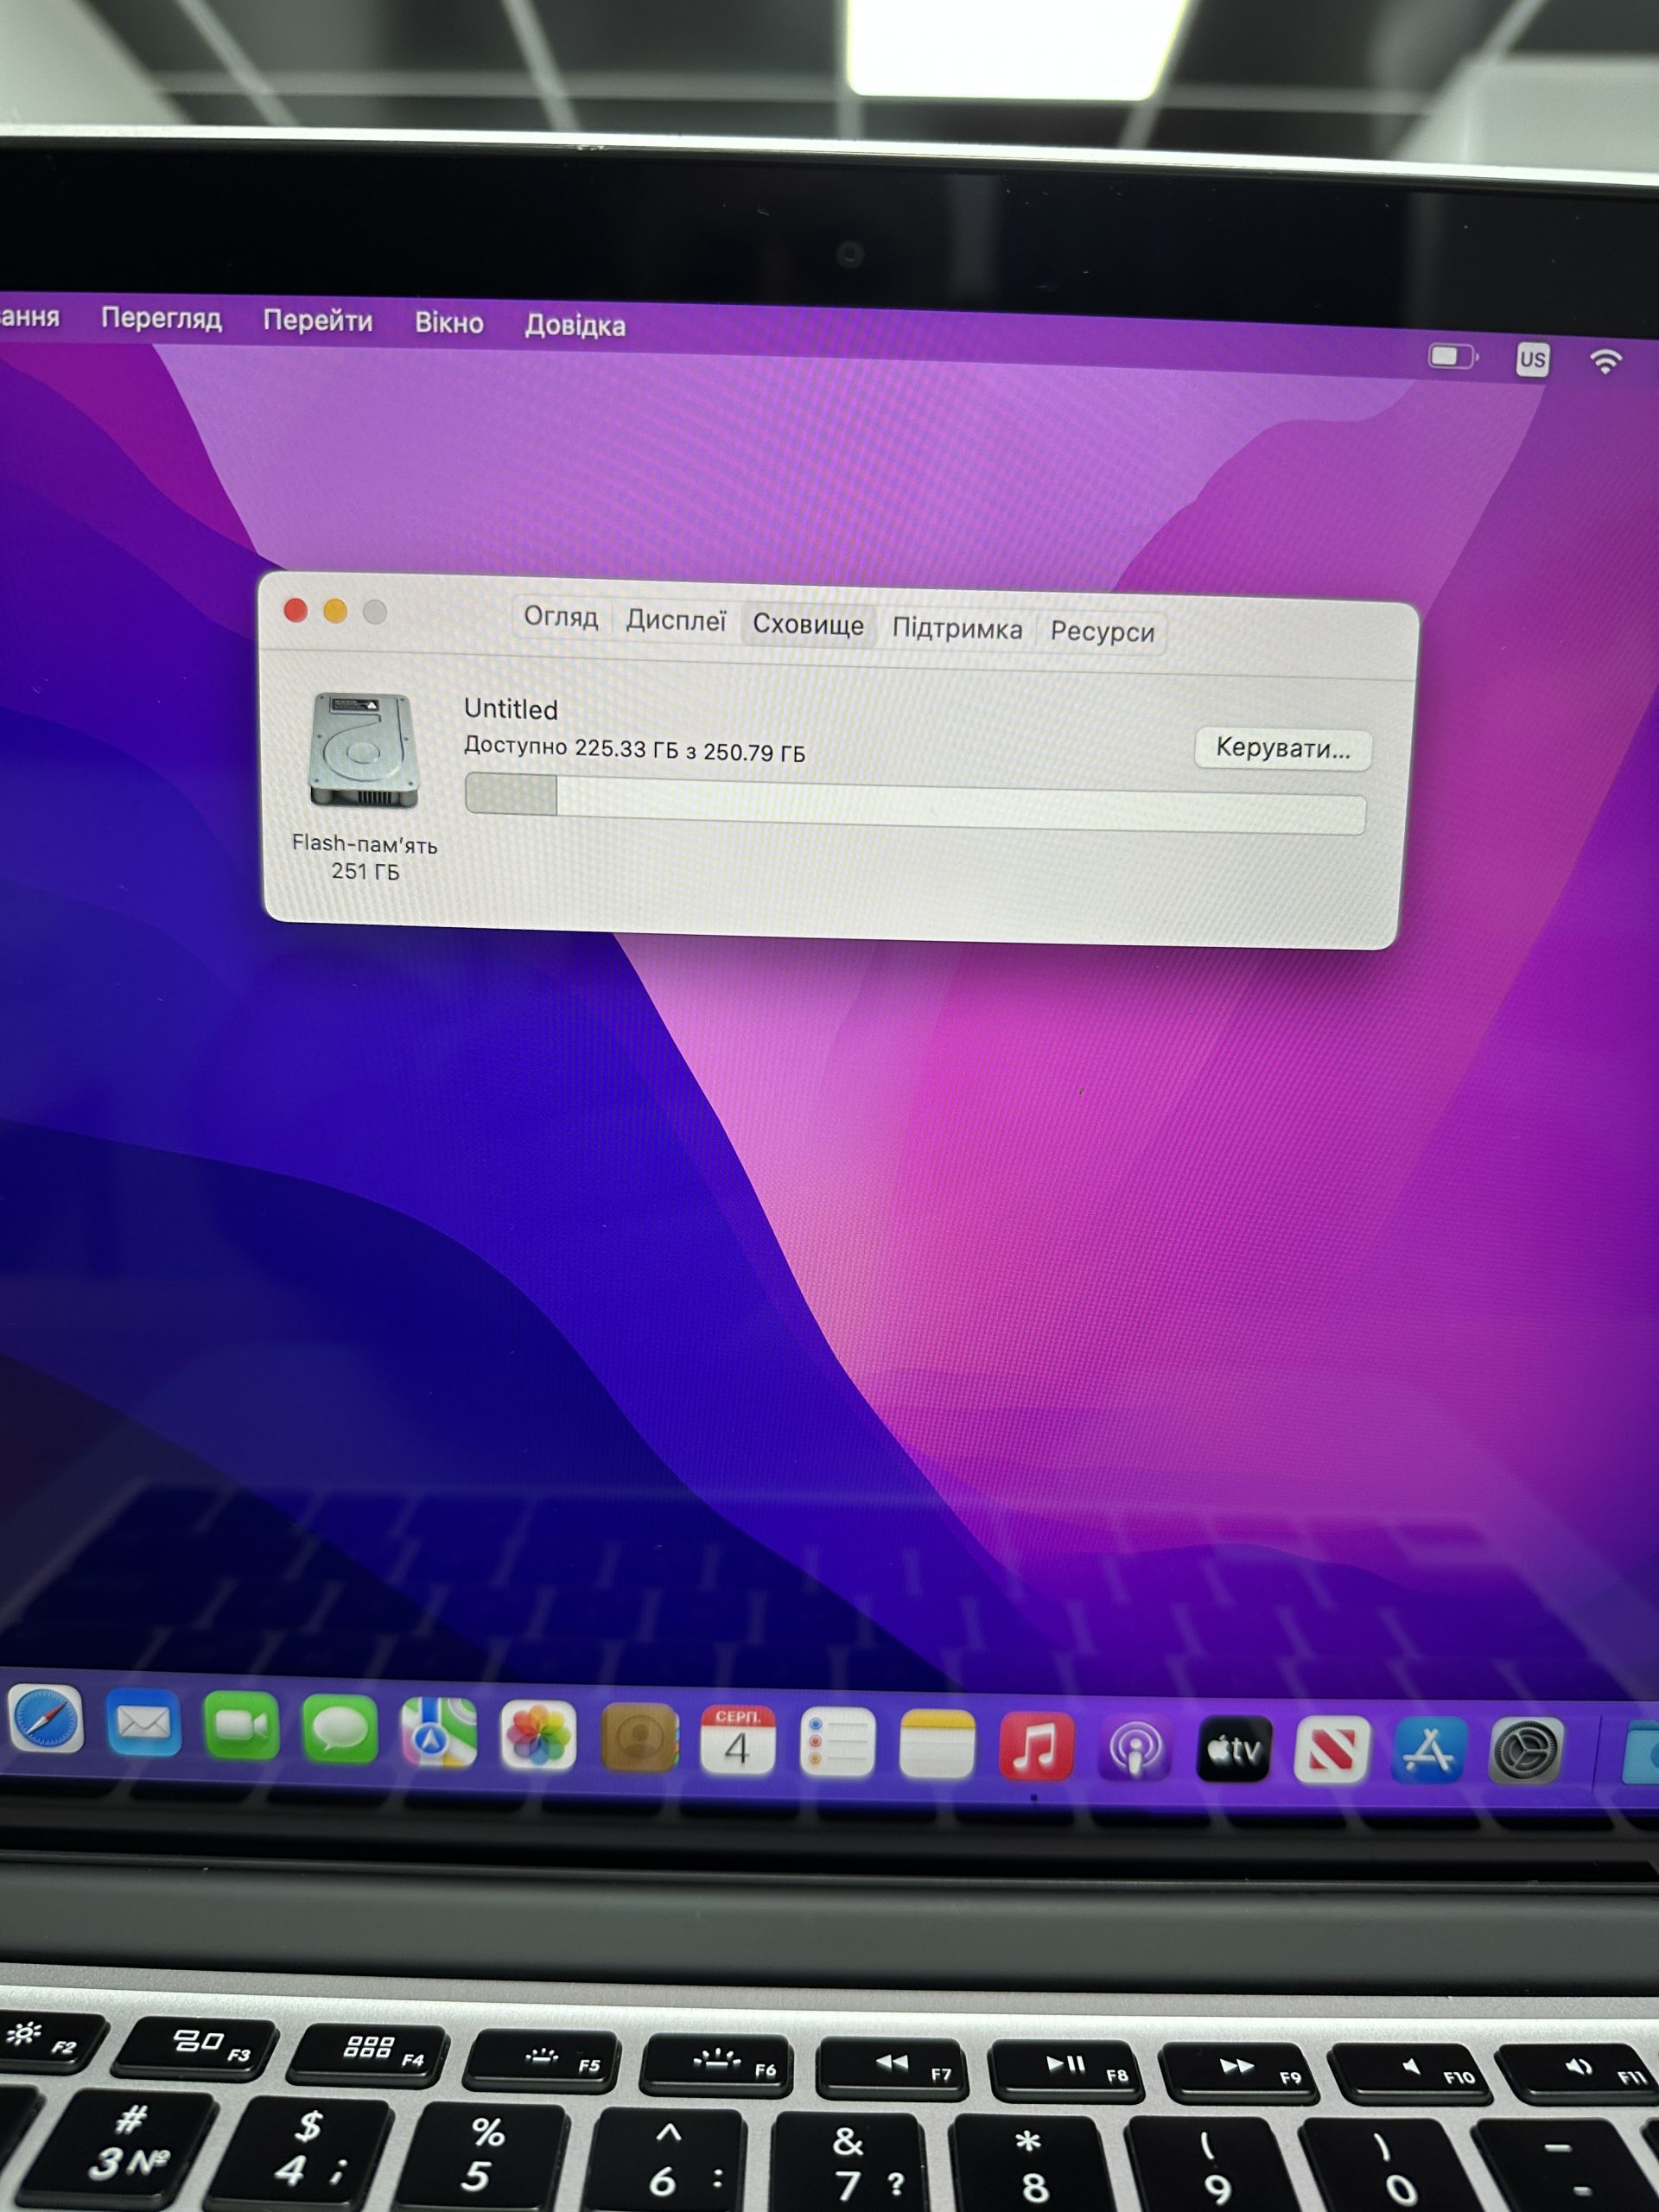This screenshot has height=2212, width=1659.
Task: Click the Untitled volume name
Action: point(511,709)
